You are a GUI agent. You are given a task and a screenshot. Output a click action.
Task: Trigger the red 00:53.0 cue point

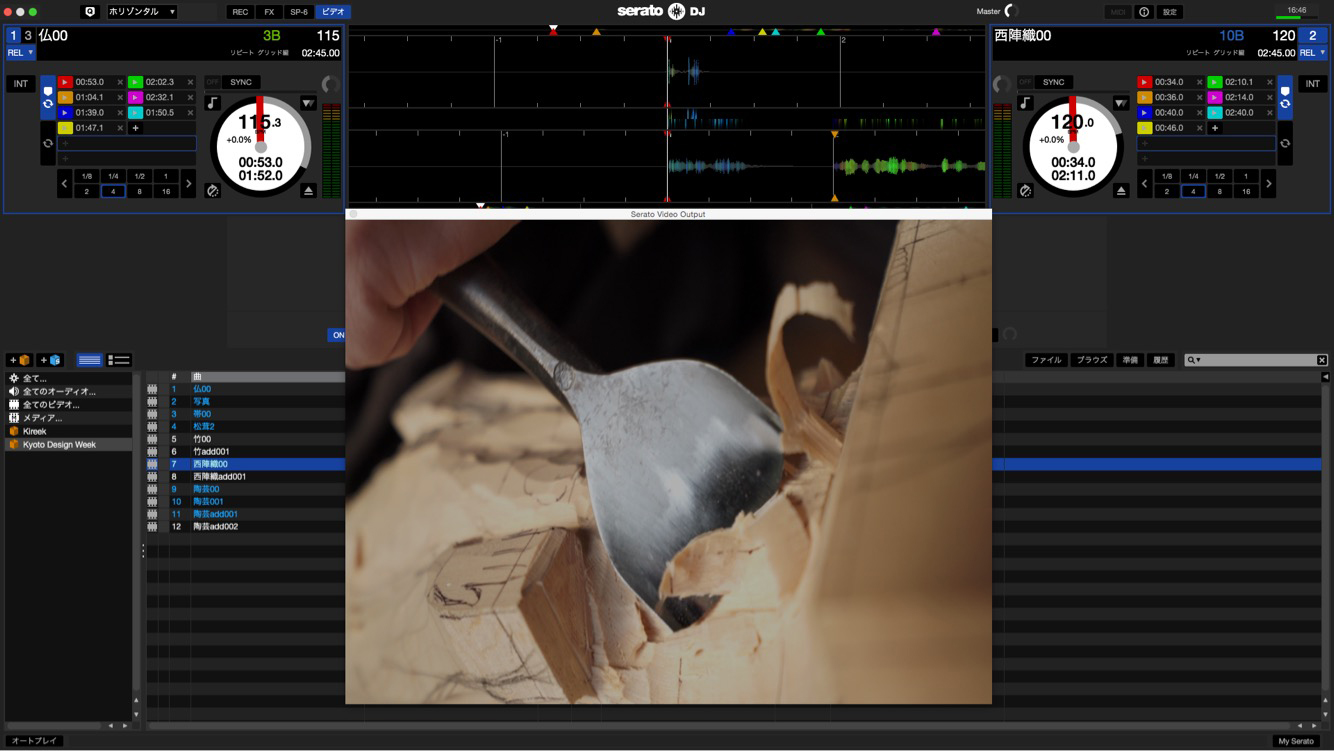[x=65, y=82]
